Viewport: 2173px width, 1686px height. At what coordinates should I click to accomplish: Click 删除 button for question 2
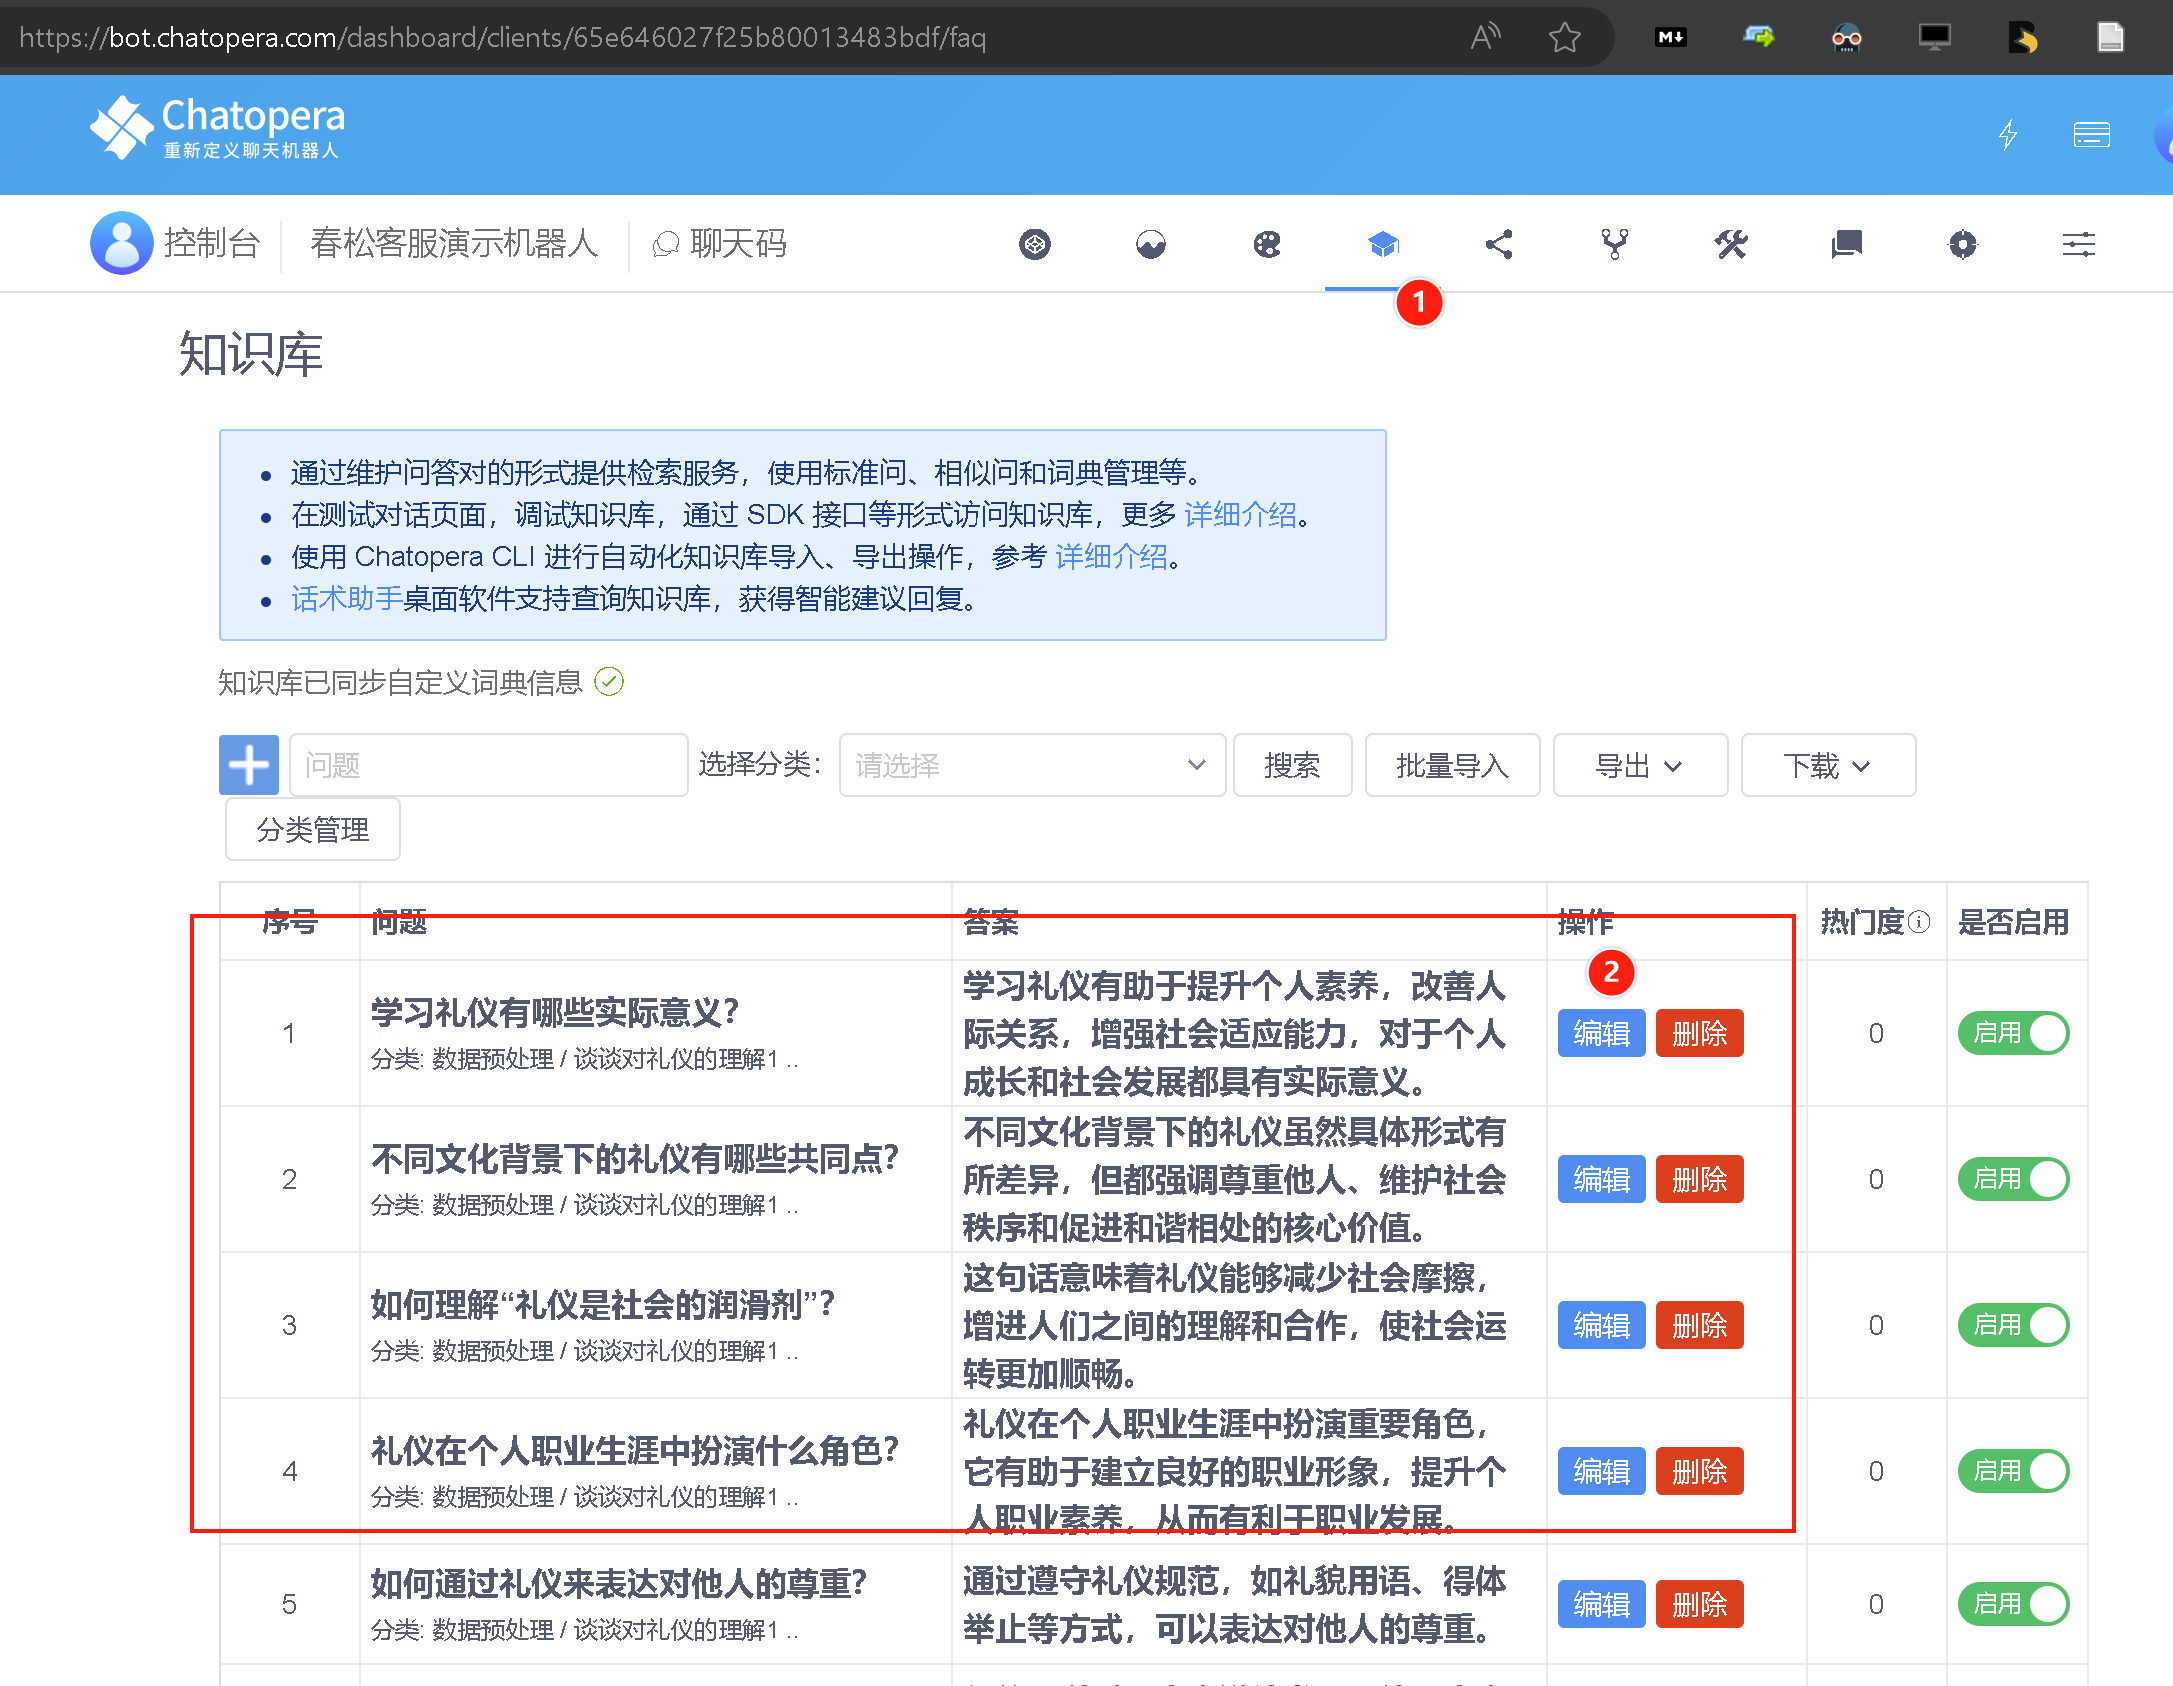[1698, 1179]
